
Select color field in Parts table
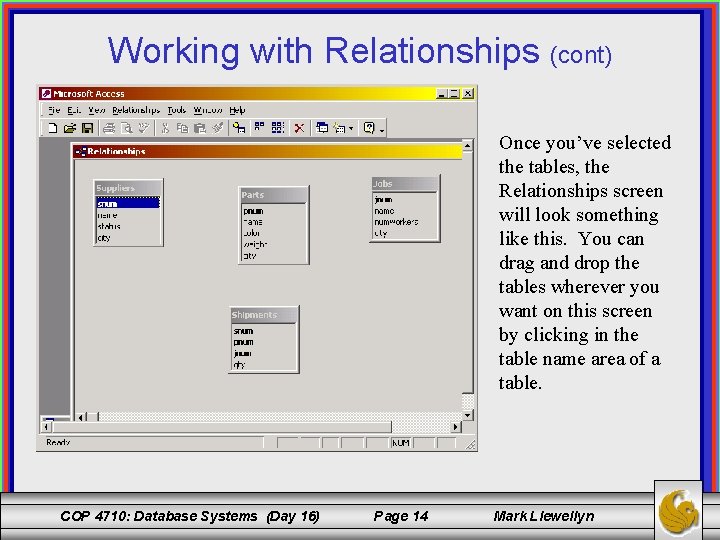[274, 233]
